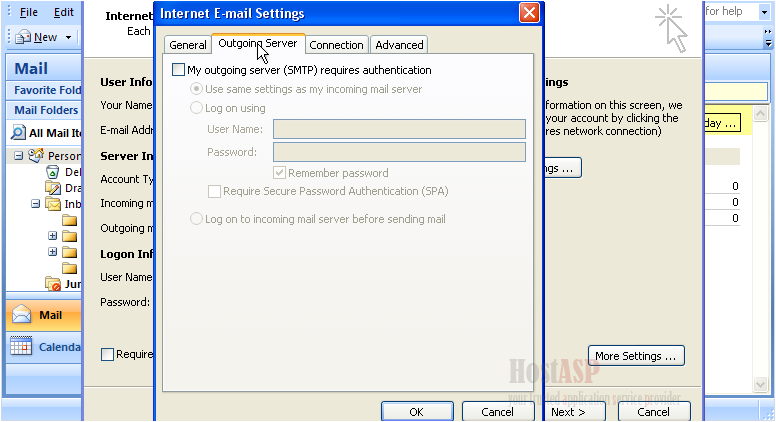Click the Mail Folders header
The height and width of the screenshot is (422, 776).
pyautogui.click(x=46, y=110)
